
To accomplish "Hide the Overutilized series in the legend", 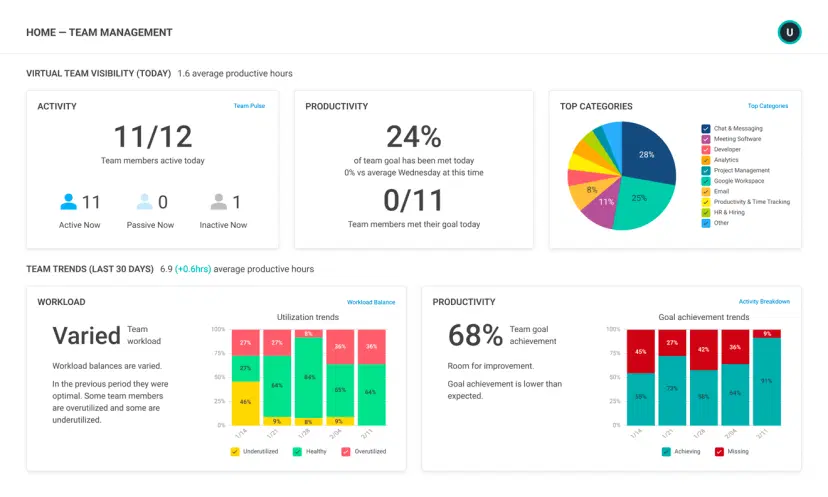I will (x=346, y=452).
